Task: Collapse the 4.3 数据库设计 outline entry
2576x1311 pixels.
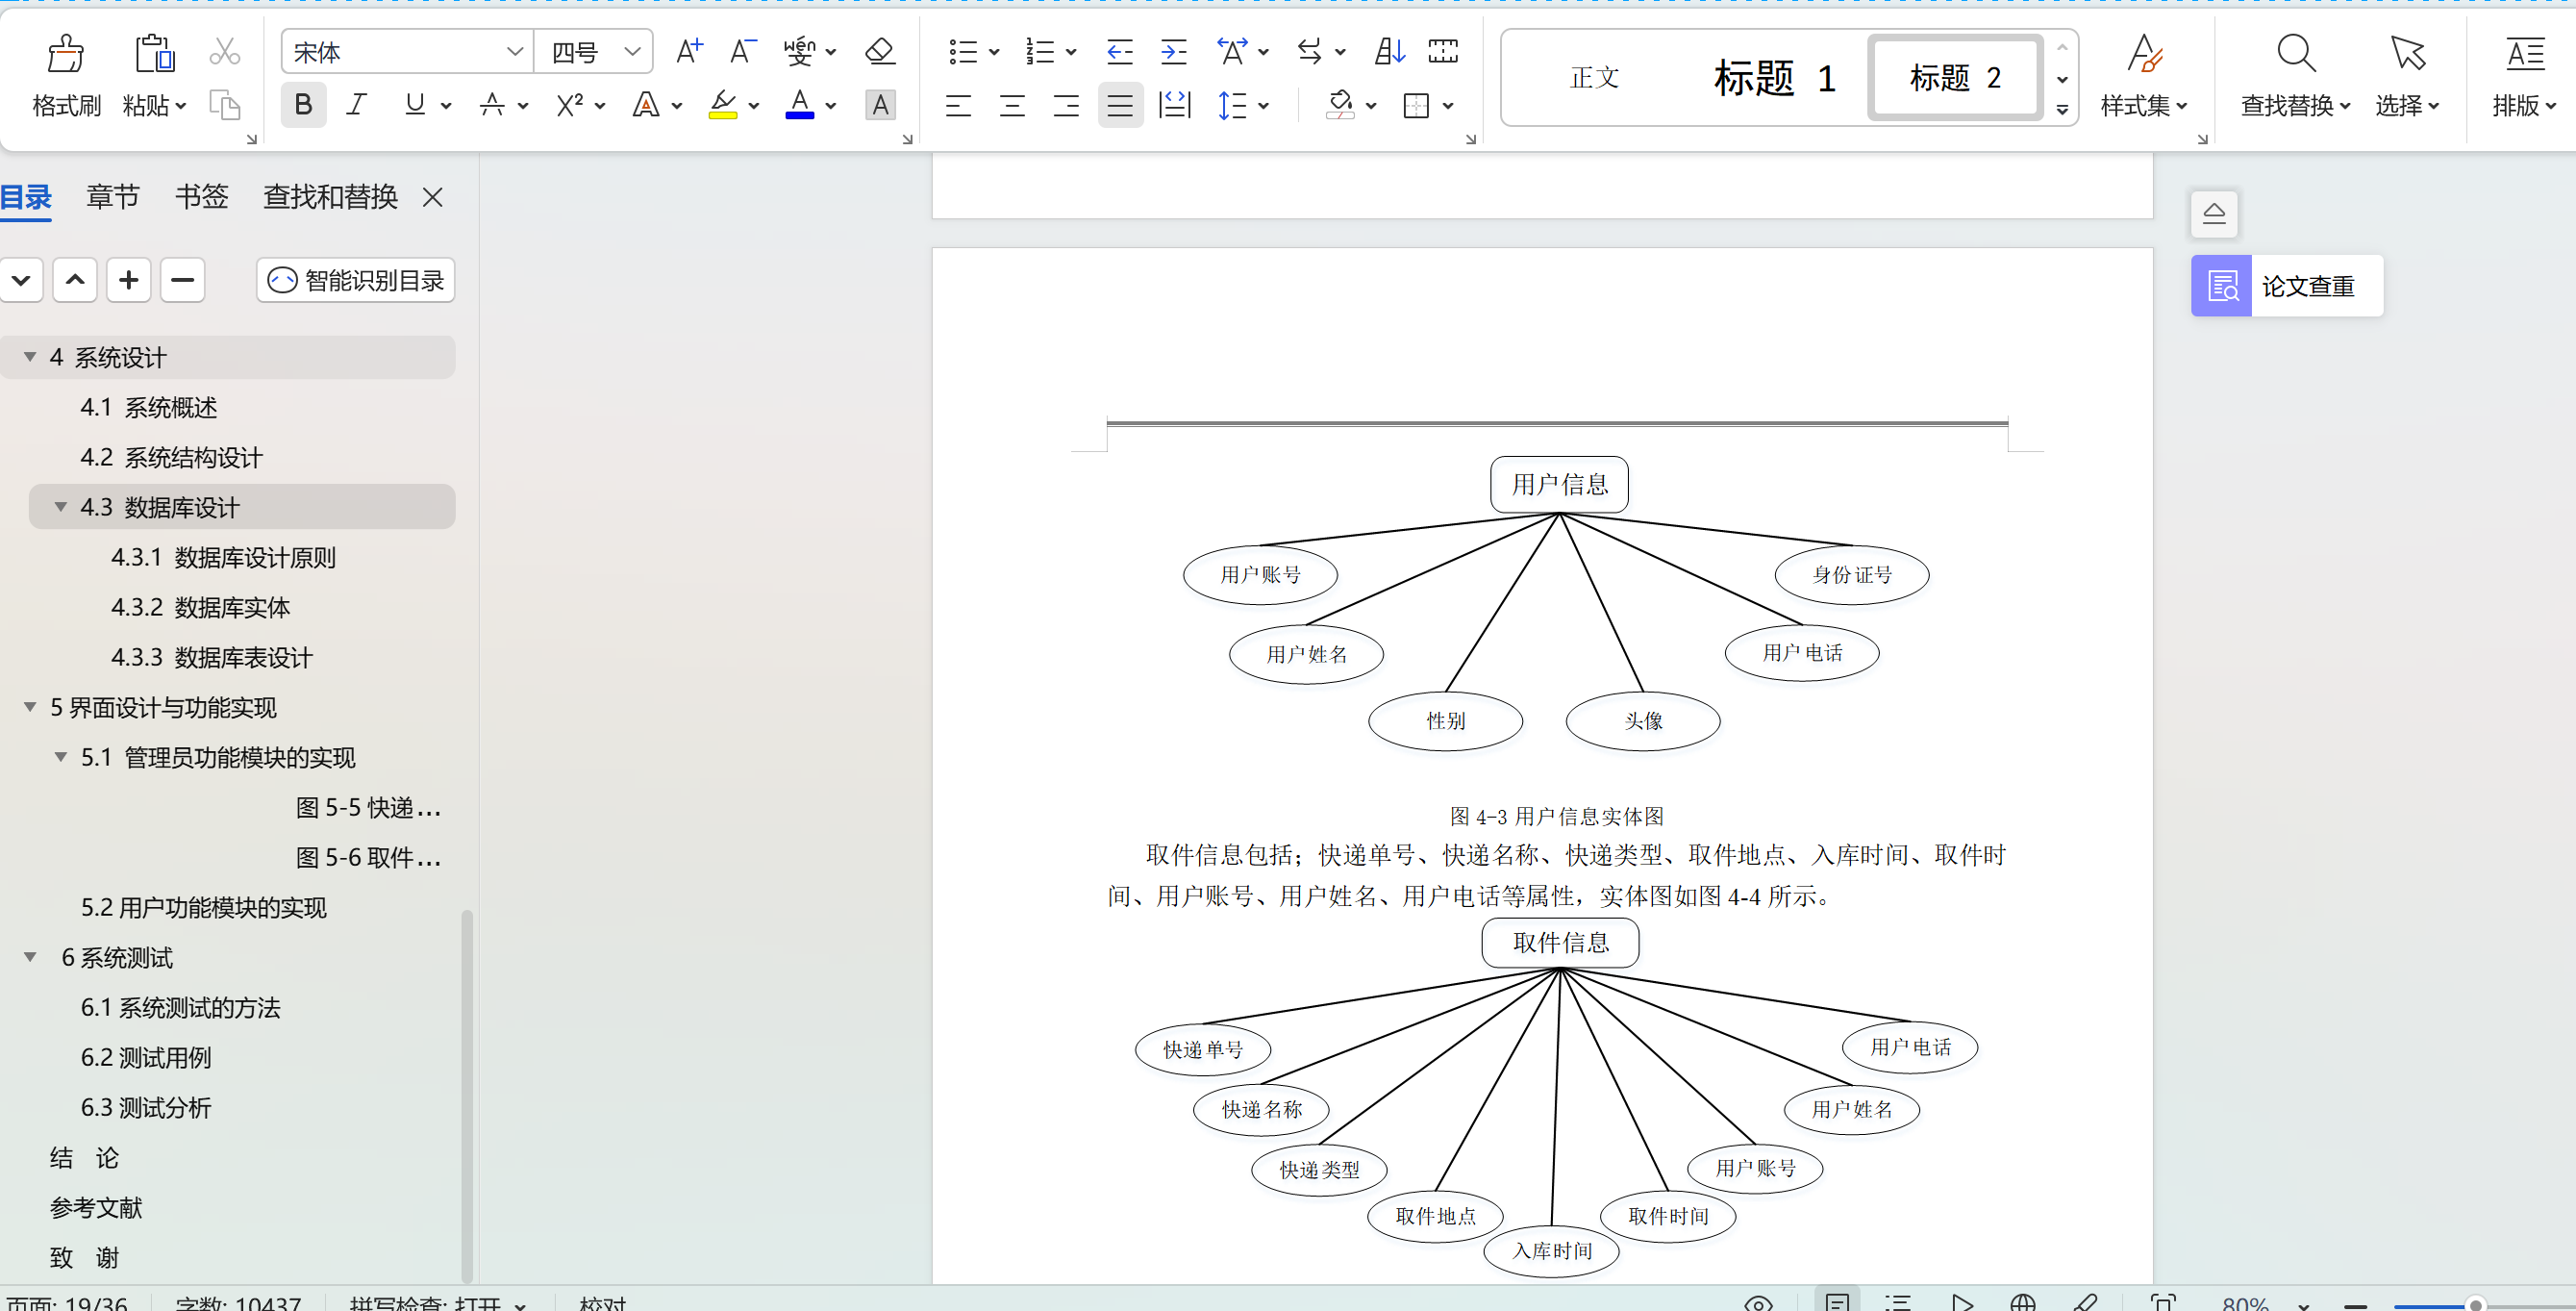Action: click(x=61, y=506)
